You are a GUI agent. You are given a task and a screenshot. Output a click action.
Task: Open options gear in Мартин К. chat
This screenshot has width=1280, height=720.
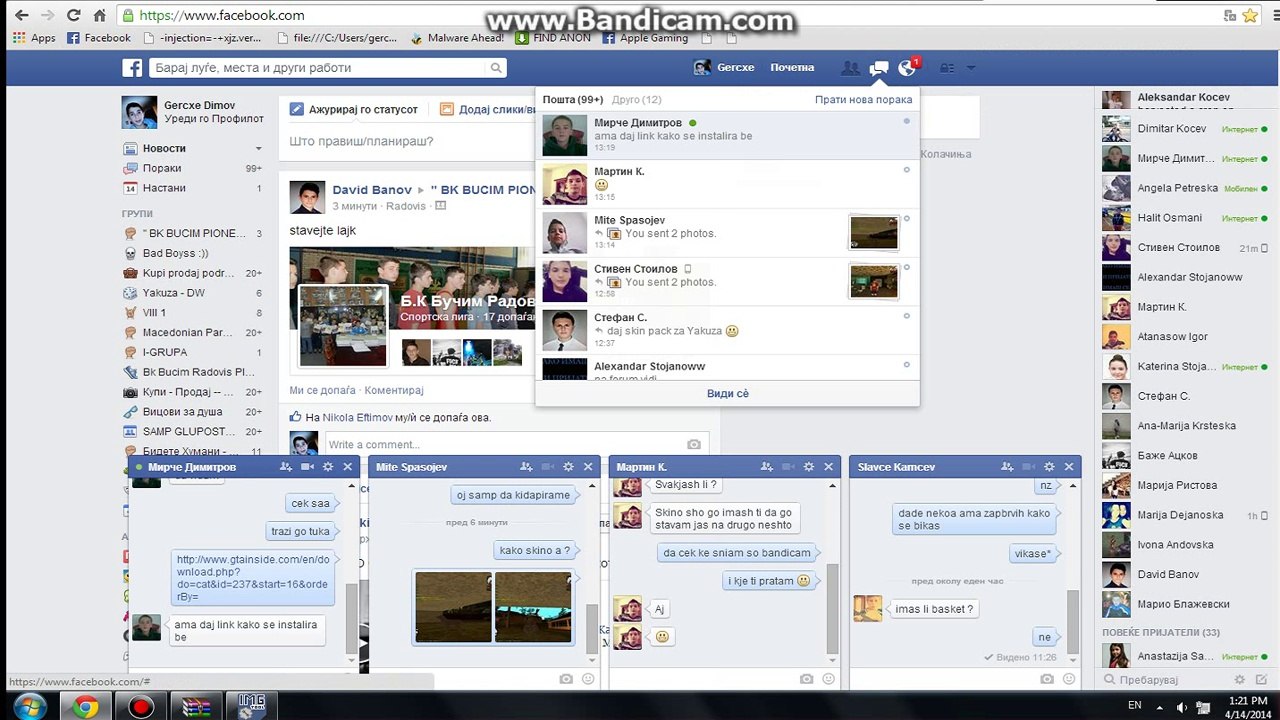click(x=808, y=467)
